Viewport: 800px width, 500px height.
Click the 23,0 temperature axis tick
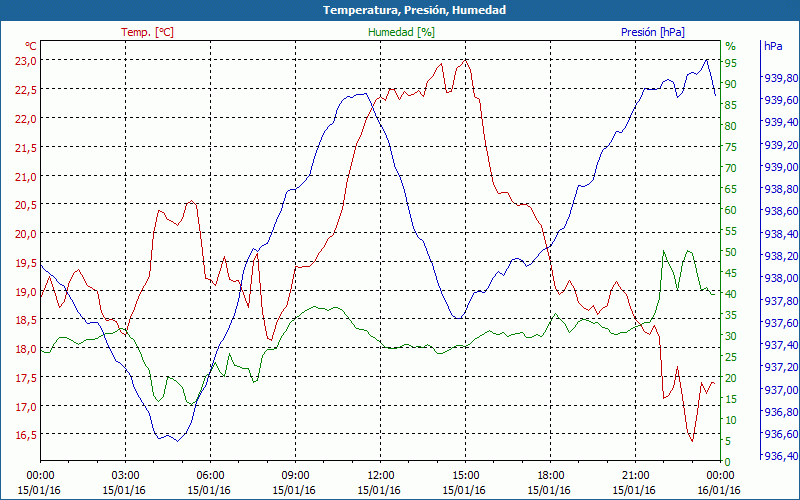[26, 61]
